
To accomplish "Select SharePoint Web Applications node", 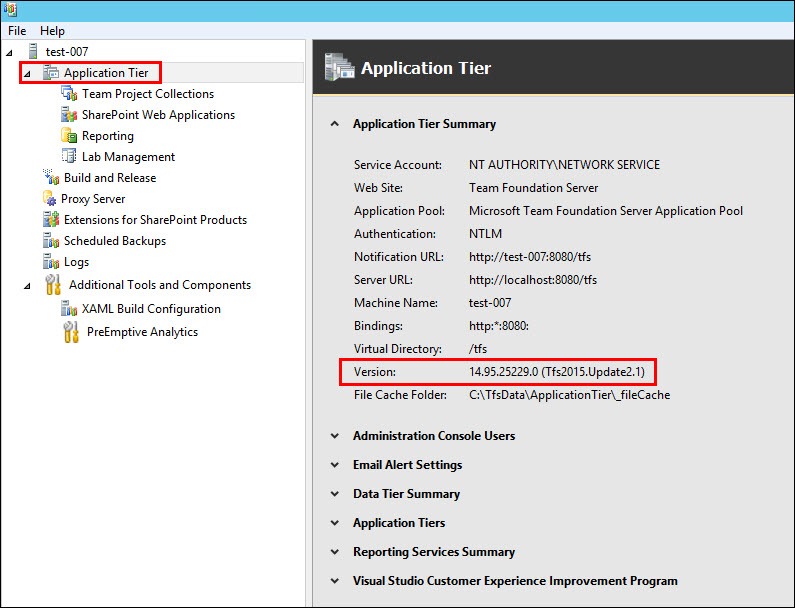I will pyautogui.click(x=158, y=115).
